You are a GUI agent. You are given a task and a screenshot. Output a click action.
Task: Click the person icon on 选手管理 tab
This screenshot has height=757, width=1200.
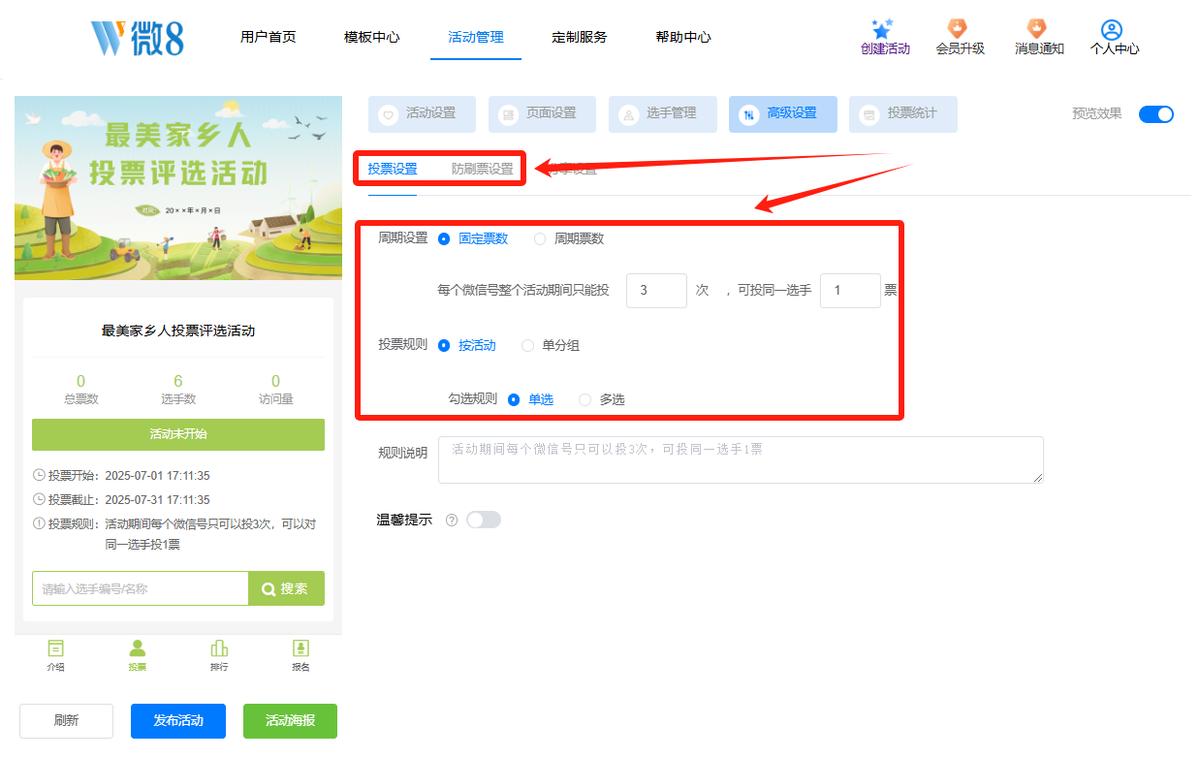point(629,115)
